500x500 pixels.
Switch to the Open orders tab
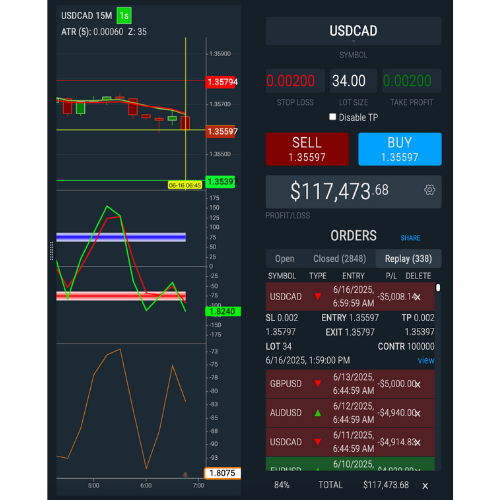coord(285,259)
